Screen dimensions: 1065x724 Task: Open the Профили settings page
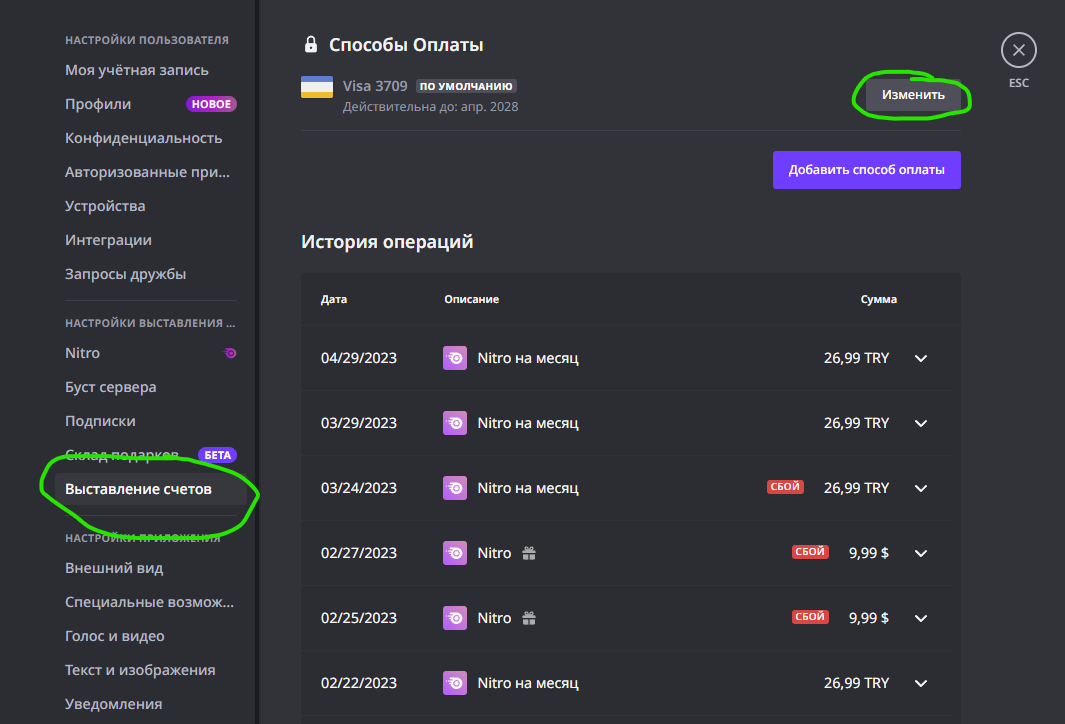coord(151,104)
